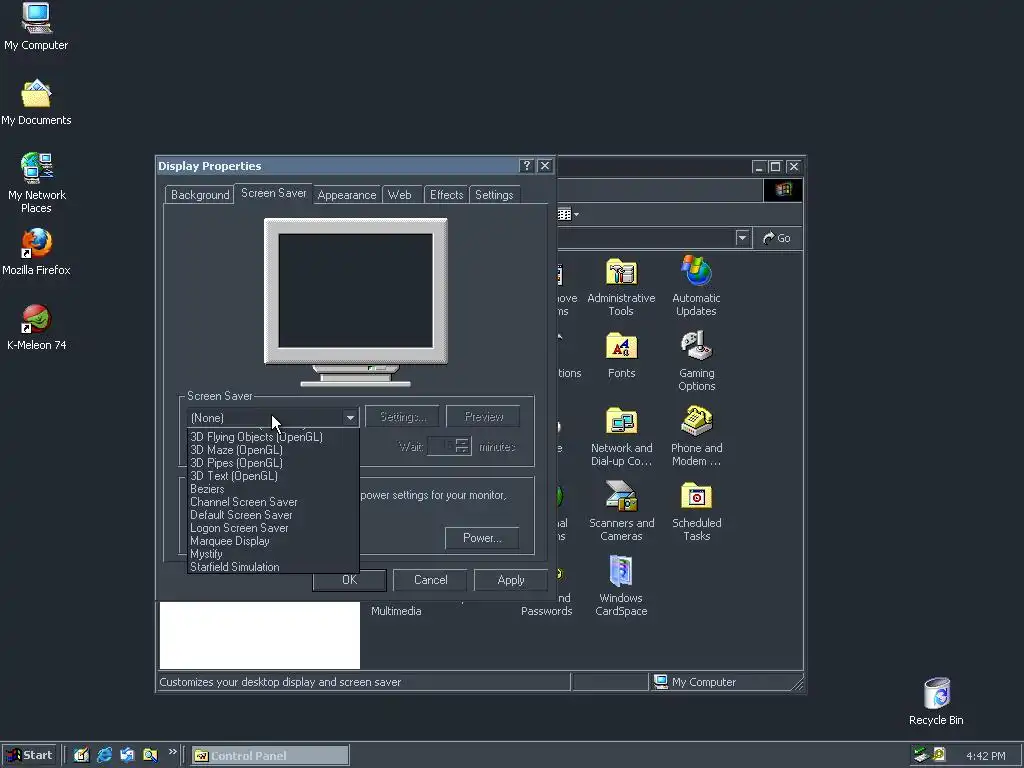
Task: Switch to the Settings tab
Action: pyautogui.click(x=494, y=195)
